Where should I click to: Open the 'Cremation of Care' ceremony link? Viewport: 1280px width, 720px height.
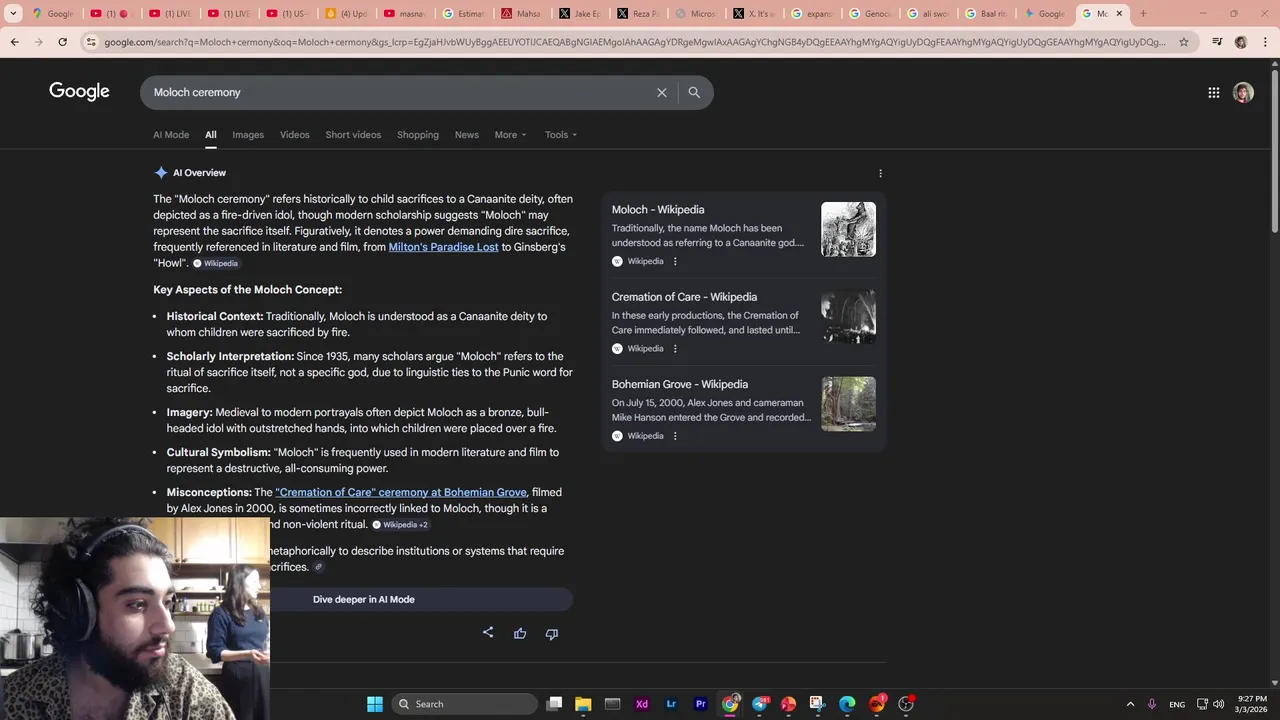(401, 492)
